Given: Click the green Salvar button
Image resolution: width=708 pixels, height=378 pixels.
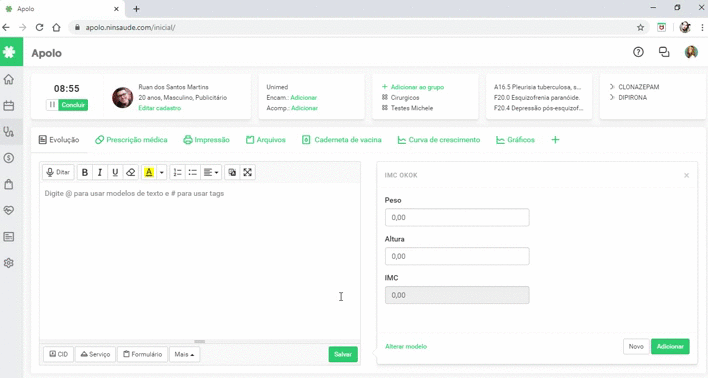Looking at the screenshot, I should 343,355.
